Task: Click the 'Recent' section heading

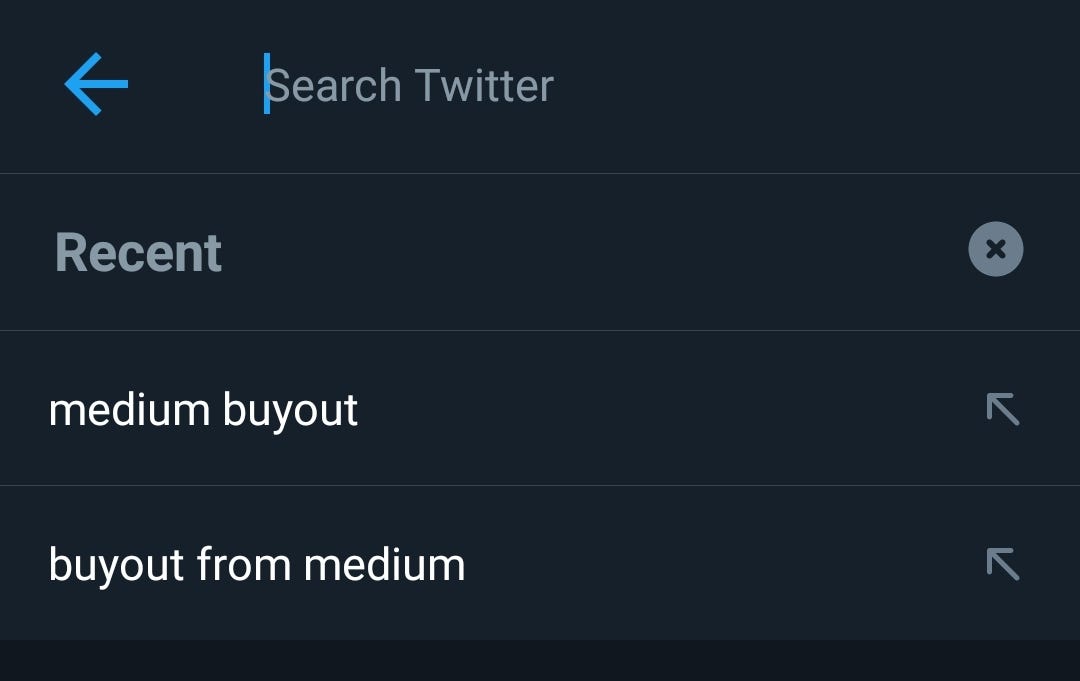Action: 138,253
